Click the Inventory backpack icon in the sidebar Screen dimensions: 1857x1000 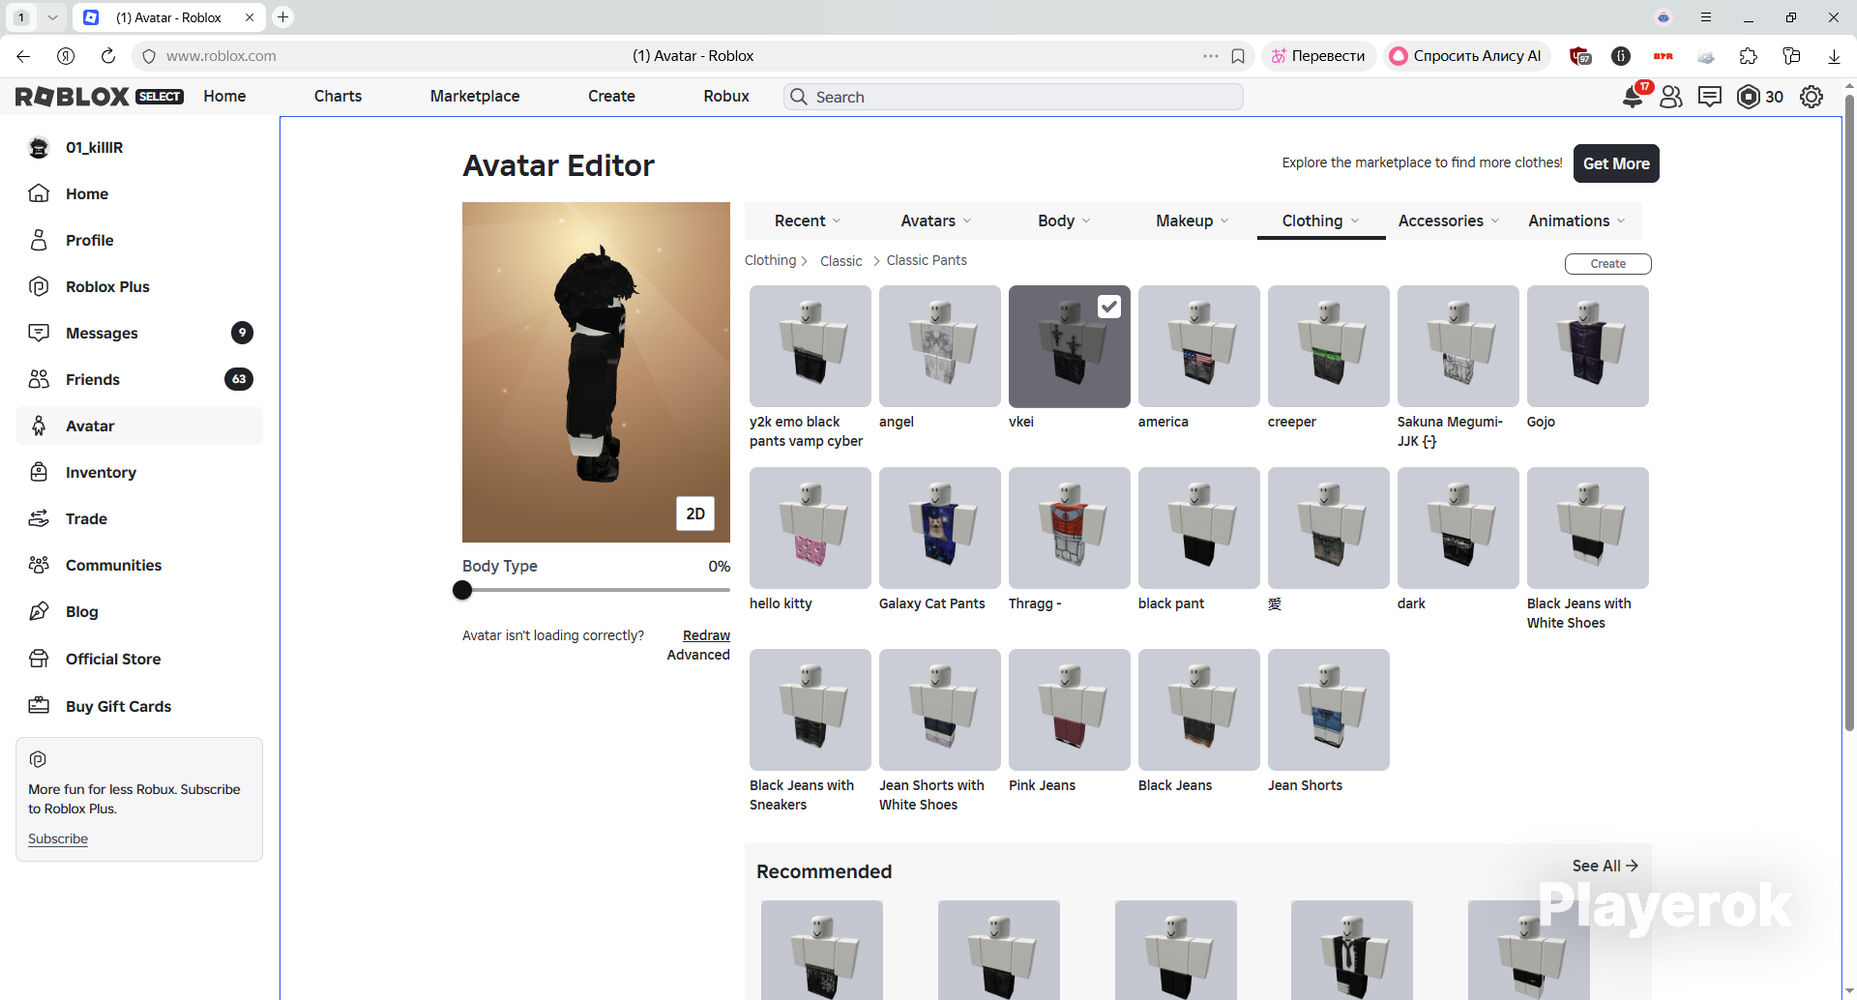click(x=39, y=472)
